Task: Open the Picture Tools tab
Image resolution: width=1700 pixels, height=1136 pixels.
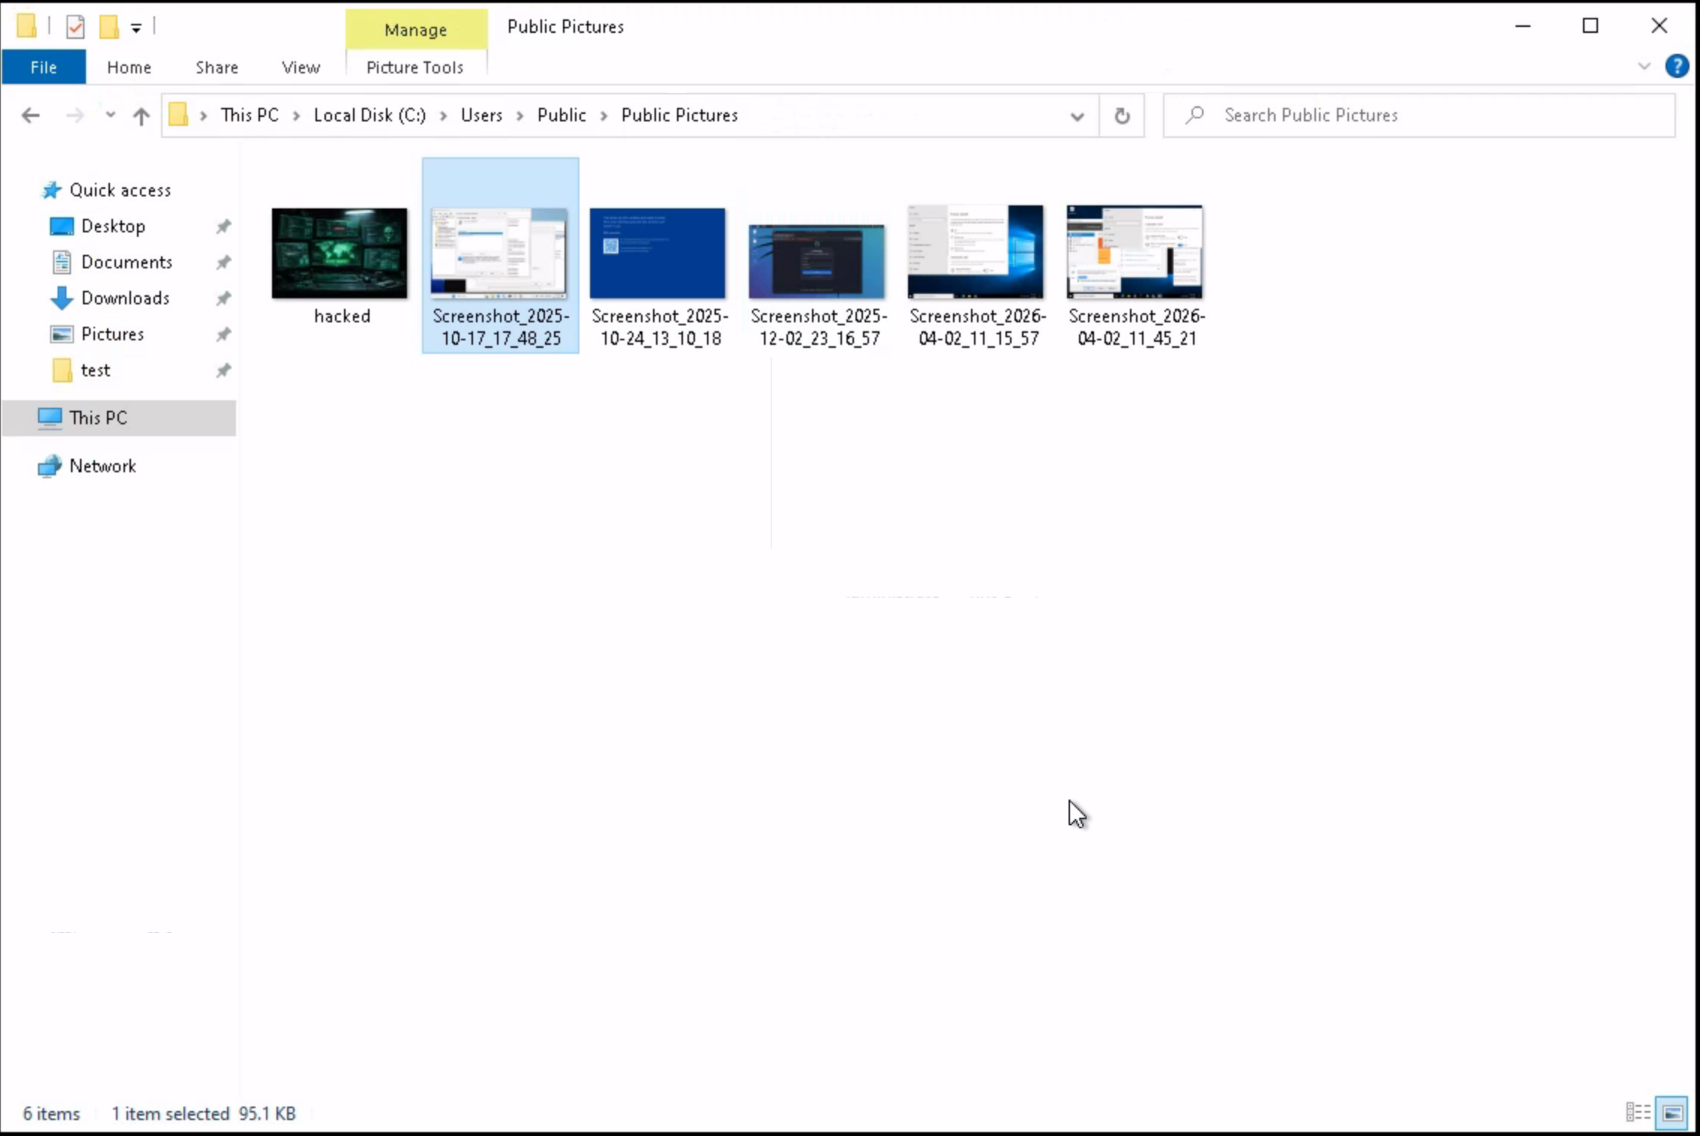Action: (415, 67)
